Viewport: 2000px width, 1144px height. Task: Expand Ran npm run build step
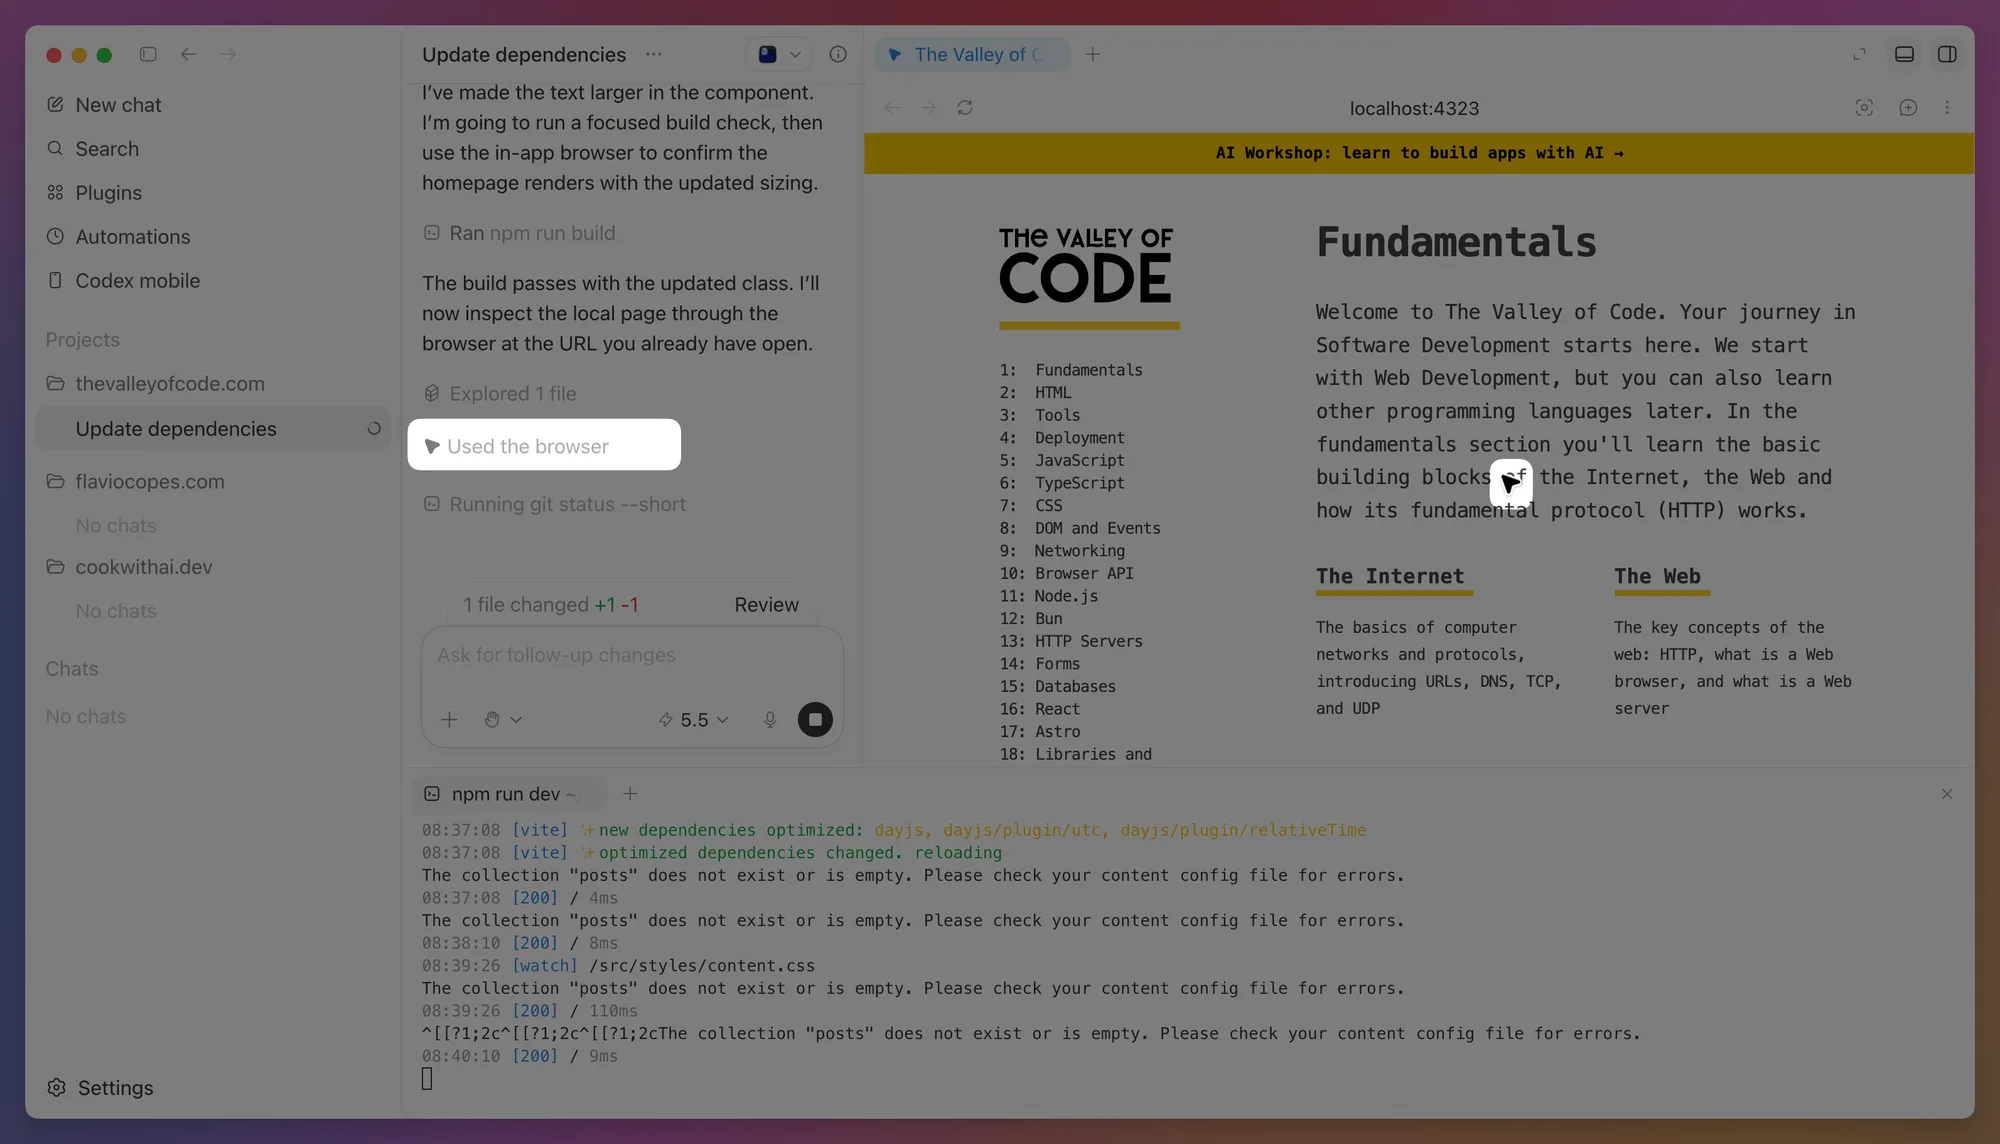520,233
